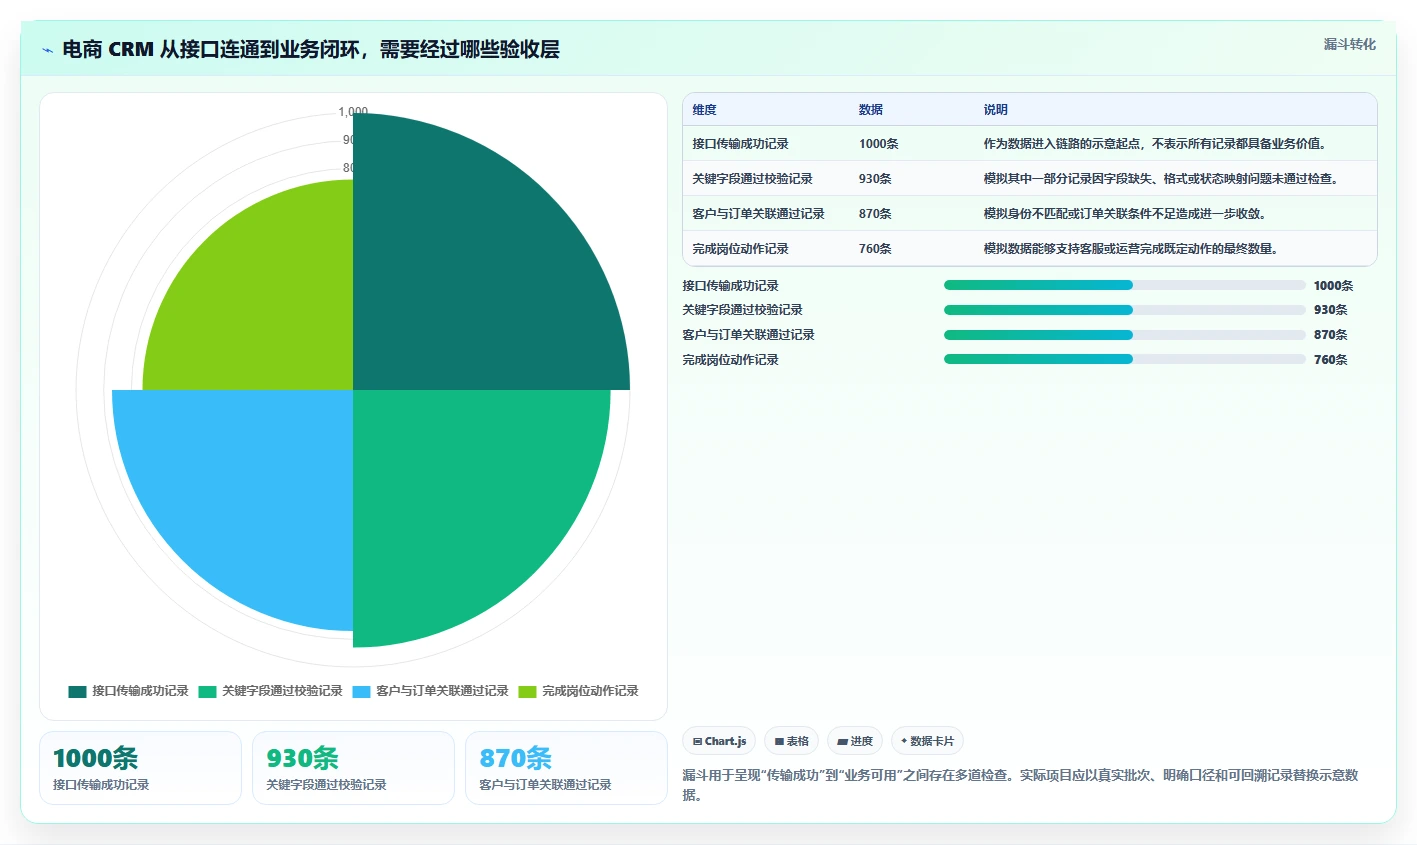Click progress bar for 客户与订单关联通过记录
The image size is (1417, 845).
1125,335
